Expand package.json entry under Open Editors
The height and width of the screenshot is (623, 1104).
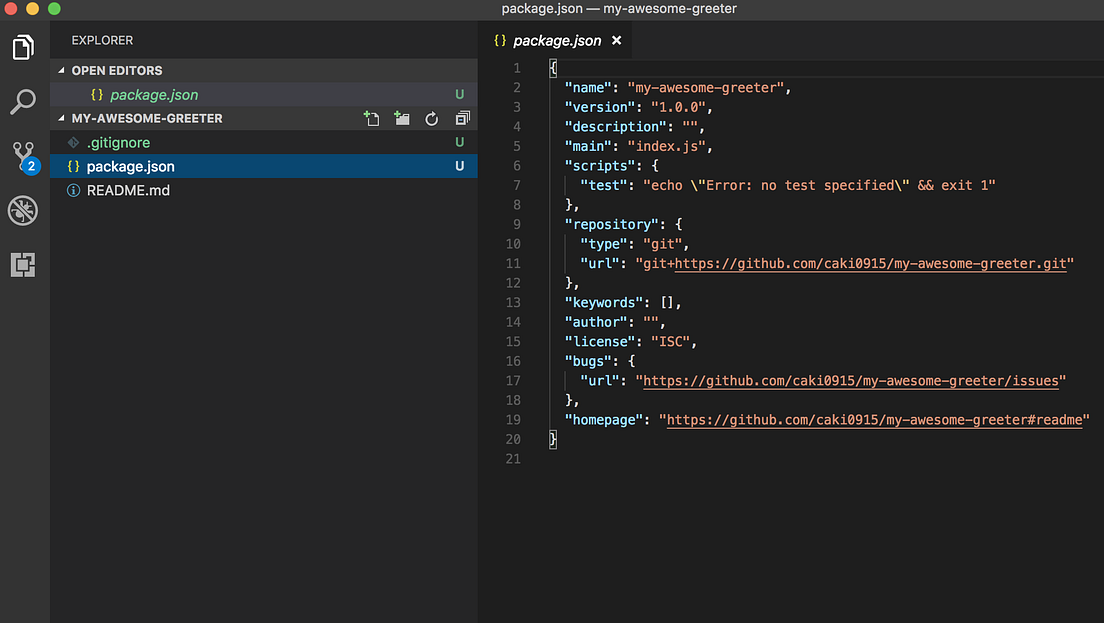coord(154,94)
